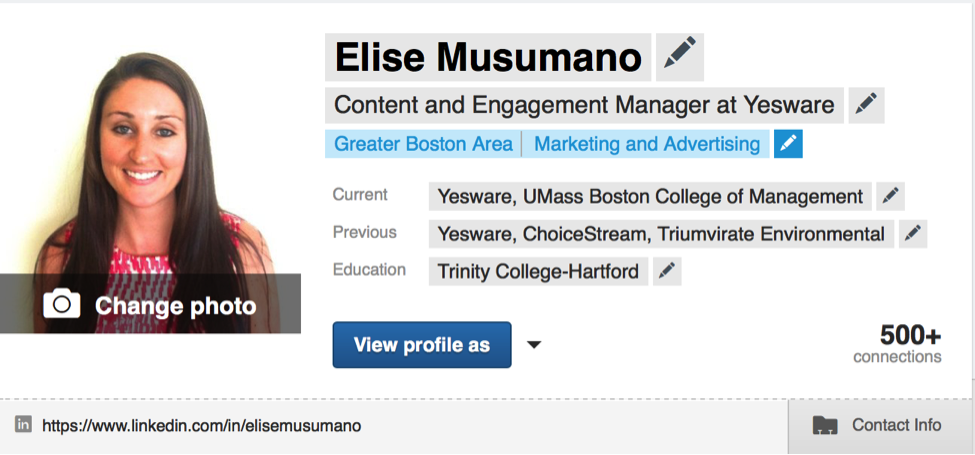
Task: Select the Content and Engagement Manager headline
Action: 585,105
